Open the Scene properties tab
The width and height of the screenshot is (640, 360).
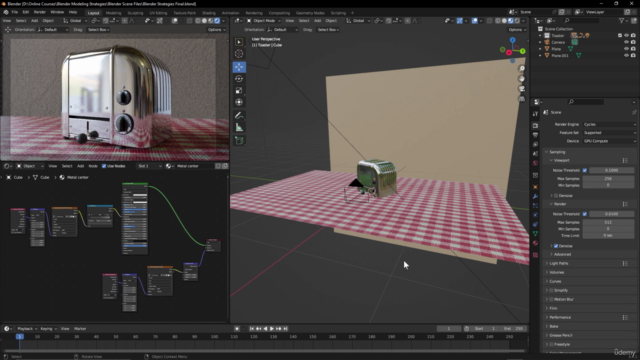click(x=536, y=153)
